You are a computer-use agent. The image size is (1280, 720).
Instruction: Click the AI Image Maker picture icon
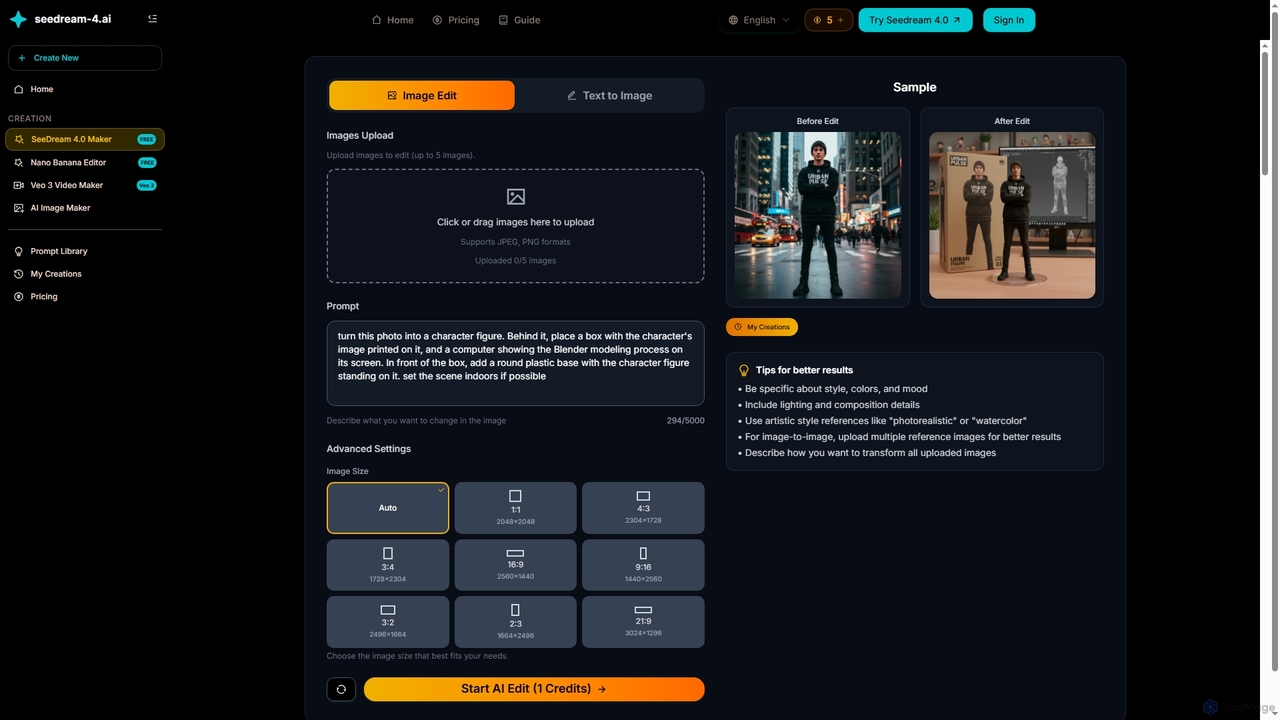[19, 208]
